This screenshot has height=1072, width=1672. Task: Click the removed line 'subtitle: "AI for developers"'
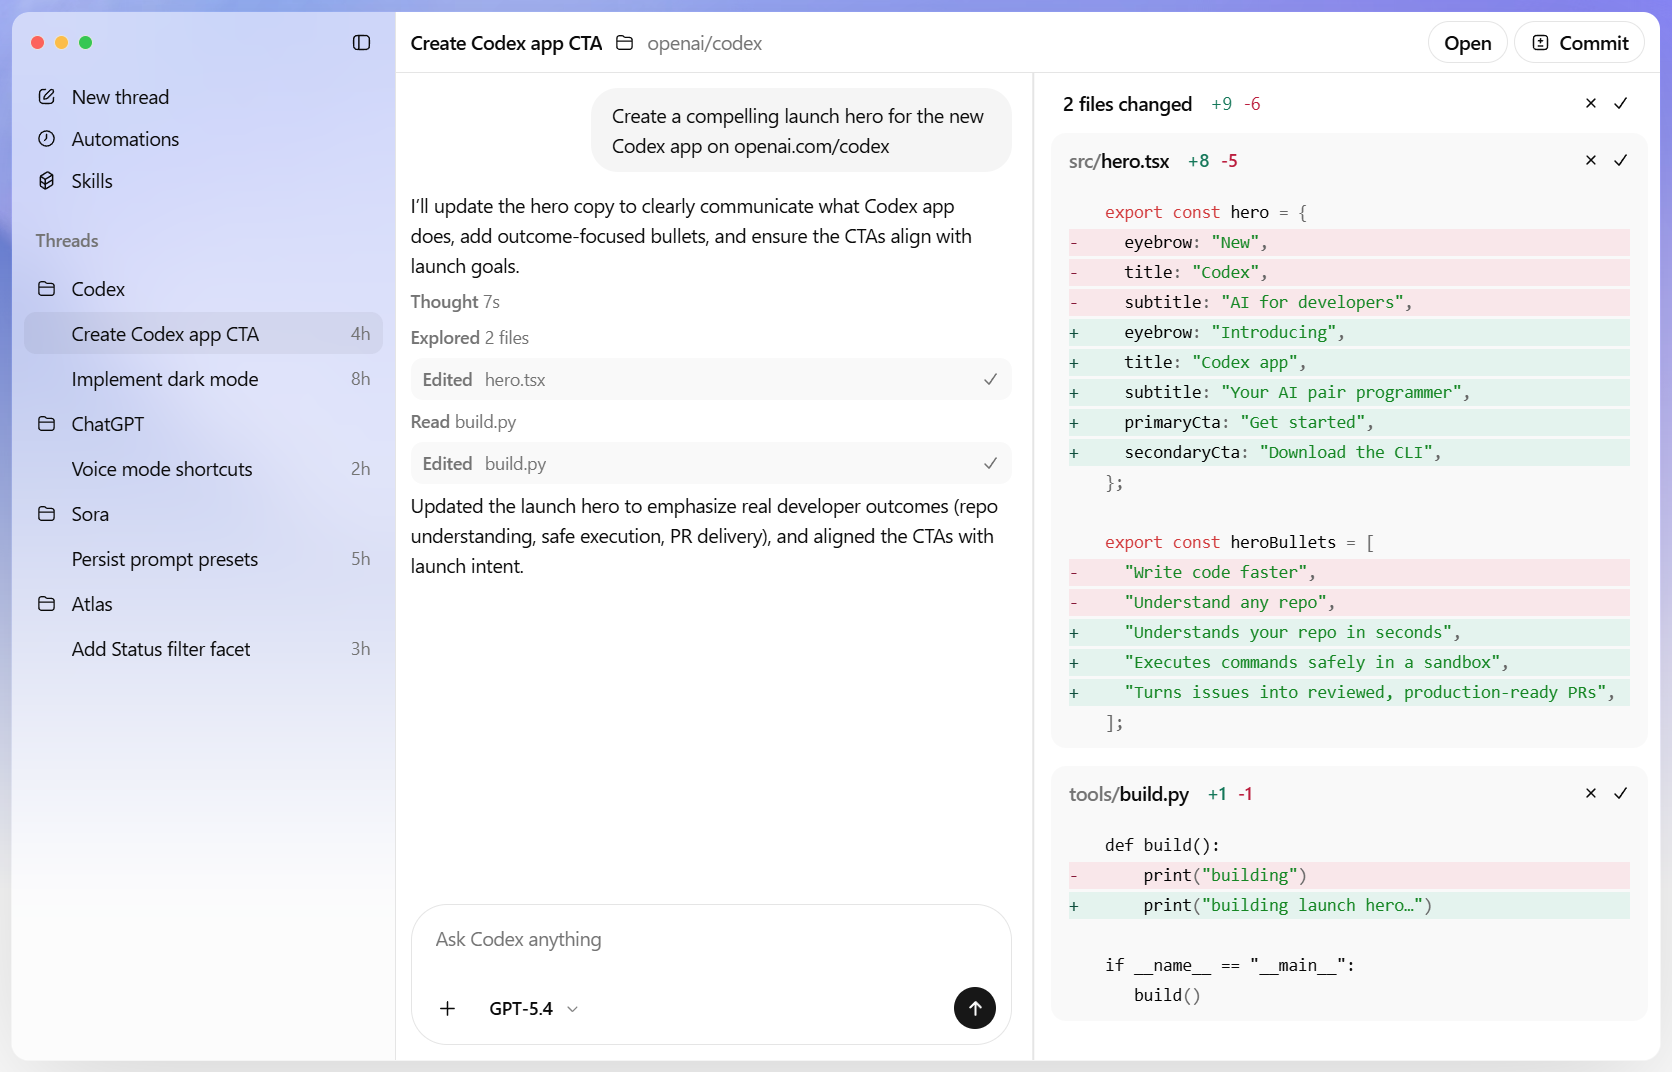(x=1349, y=302)
